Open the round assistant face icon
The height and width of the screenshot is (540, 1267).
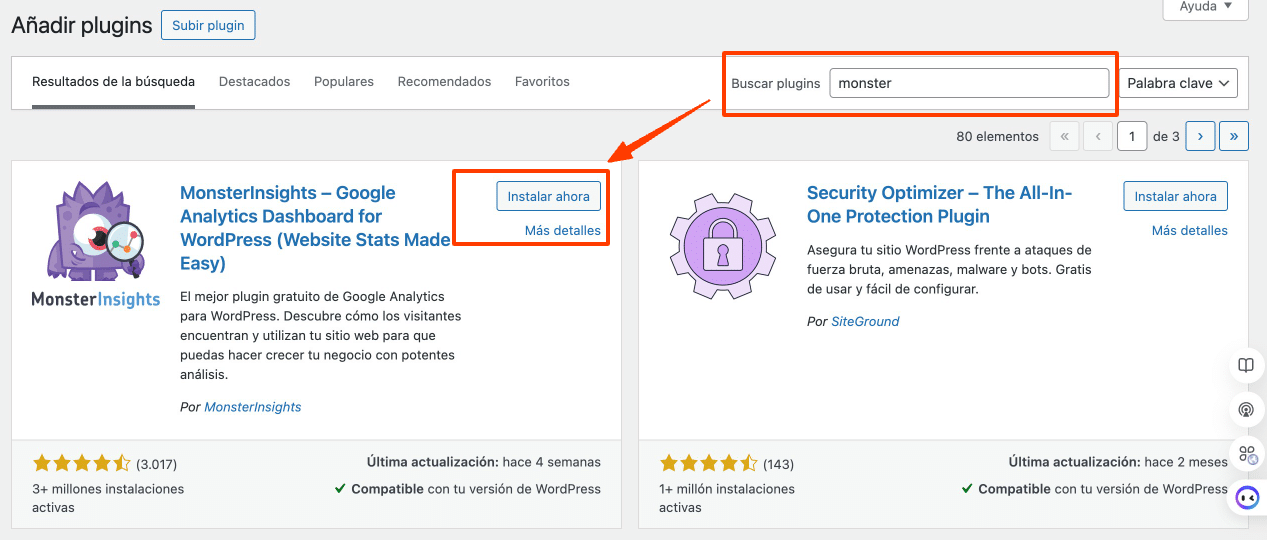tap(1247, 498)
